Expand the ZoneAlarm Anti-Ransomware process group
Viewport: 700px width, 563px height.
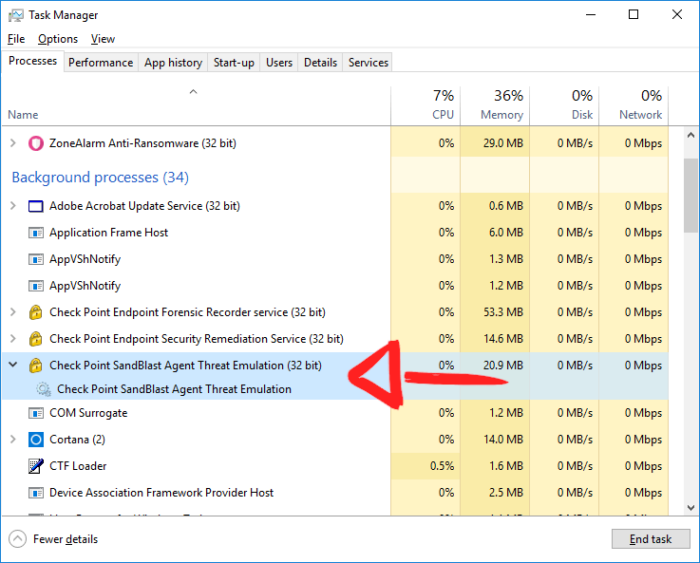coord(13,143)
